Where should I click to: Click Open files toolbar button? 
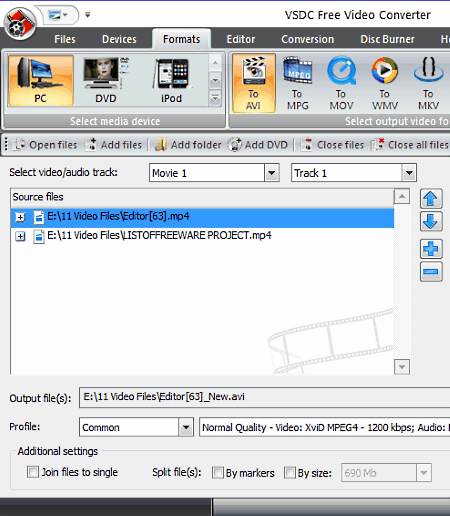[45, 145]
